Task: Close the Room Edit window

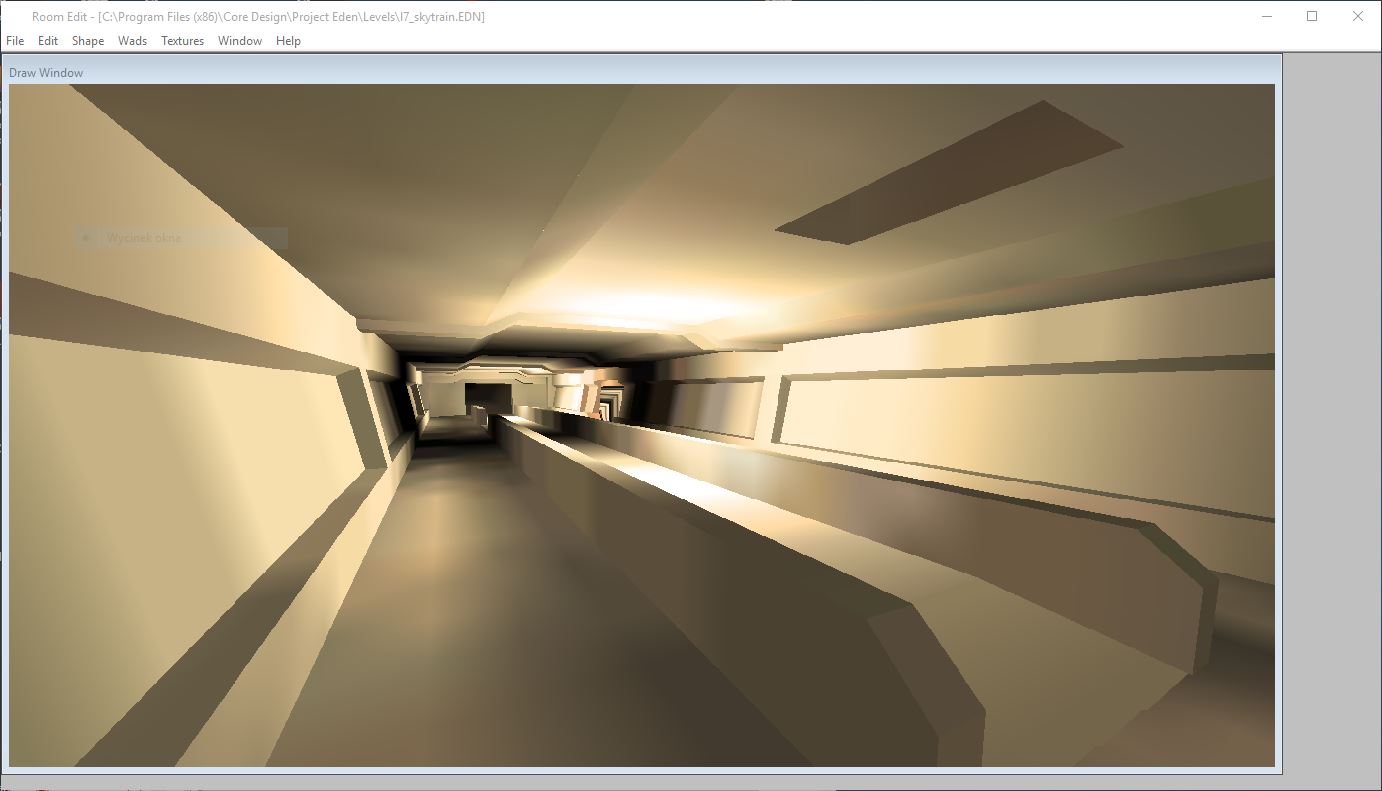Action: 1358,16
